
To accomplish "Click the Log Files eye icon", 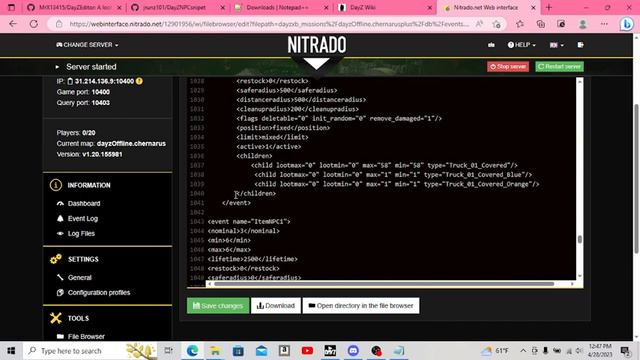I will (x=60, y=233).
